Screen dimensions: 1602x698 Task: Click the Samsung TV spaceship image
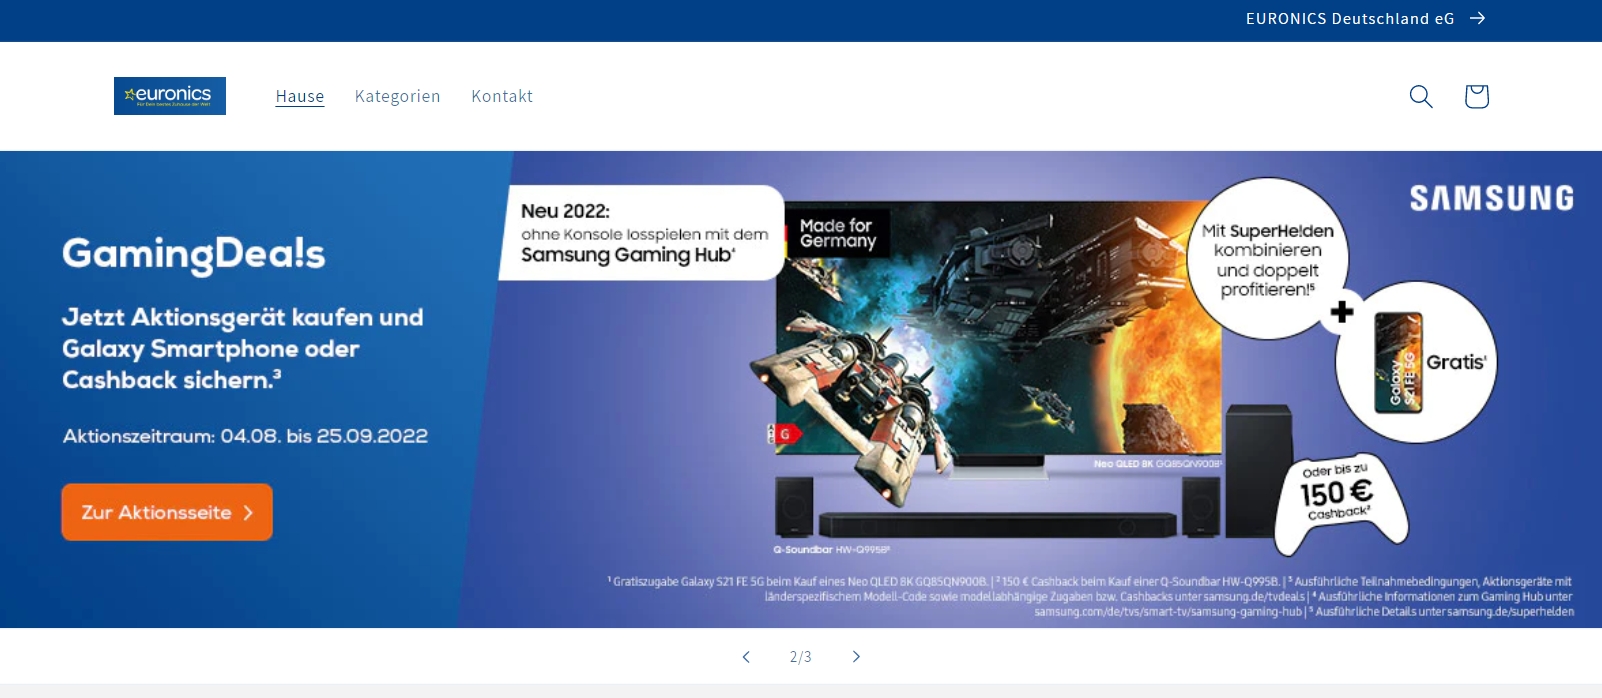point(997,328)
